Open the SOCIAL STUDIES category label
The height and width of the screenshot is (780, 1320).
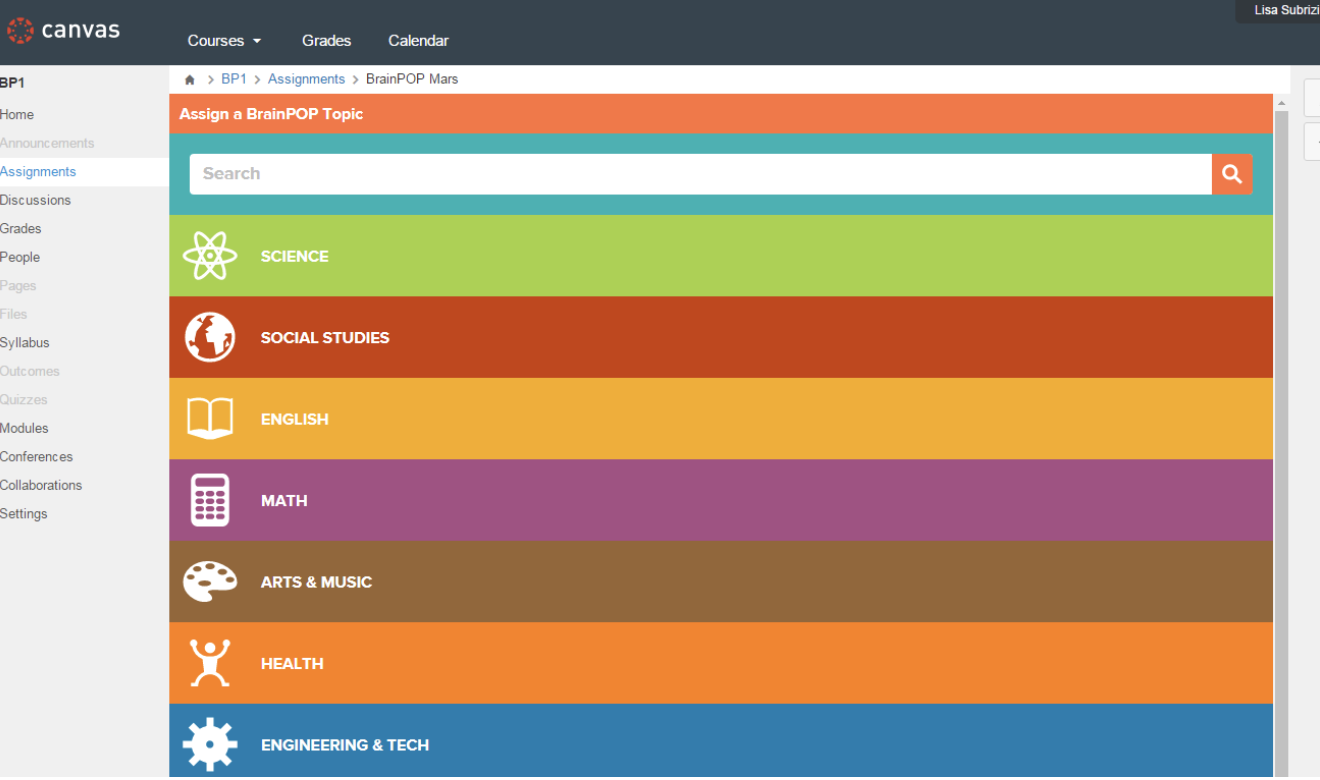325,337
